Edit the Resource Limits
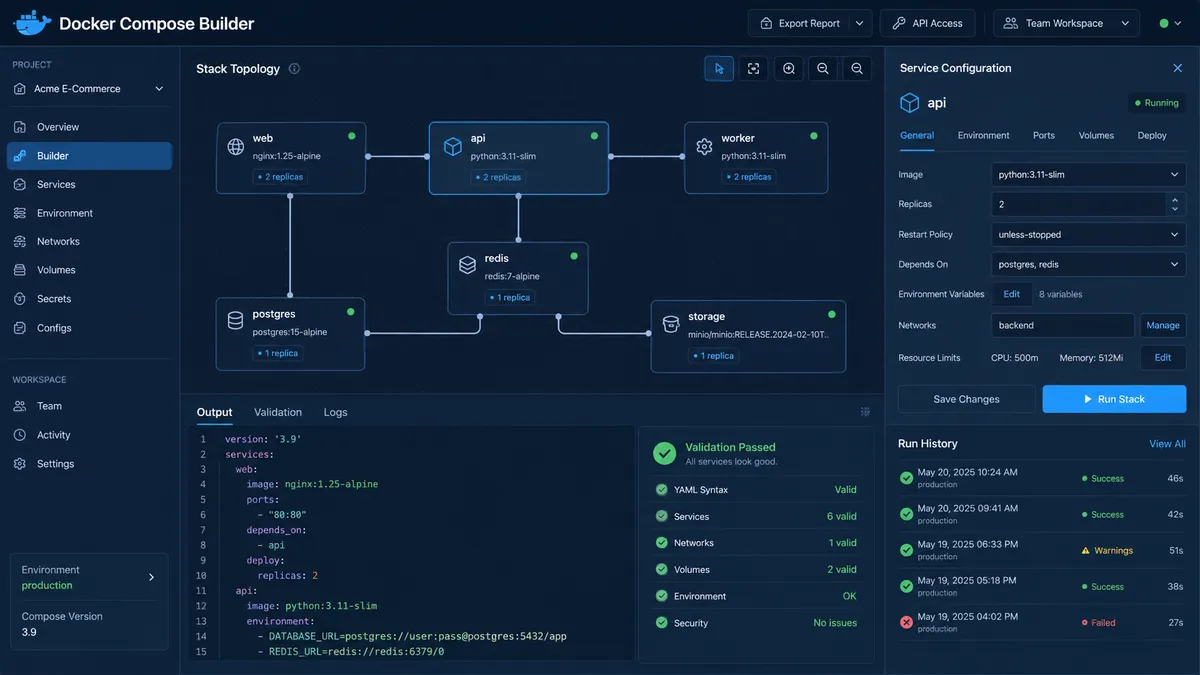Image resolution: width=1200 pixels, height=675 pixels. (x=1163, y=357)
